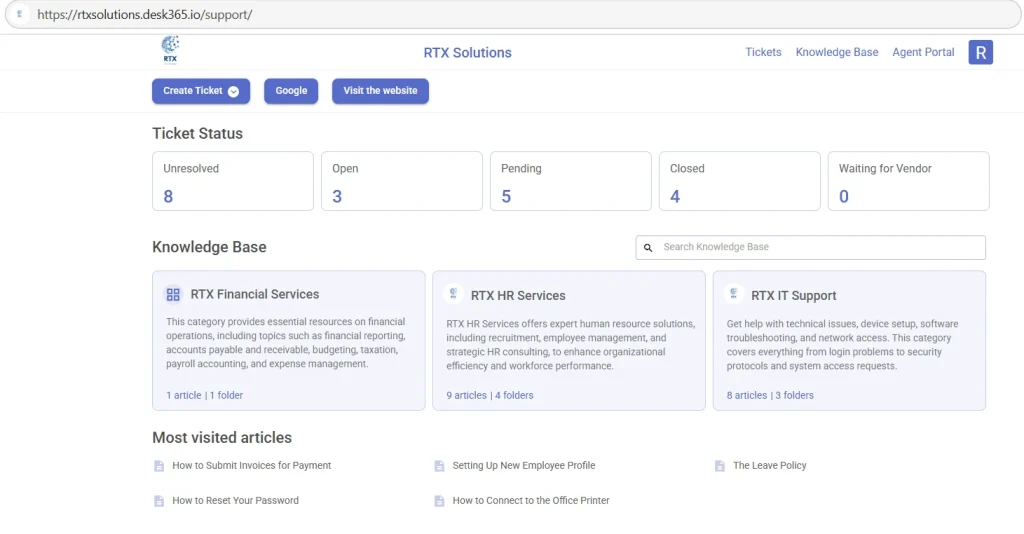The height and width of the screenshot is (534, 1024).
Task: Open RTX Financial Services category title
Action: tap(255, 294)
